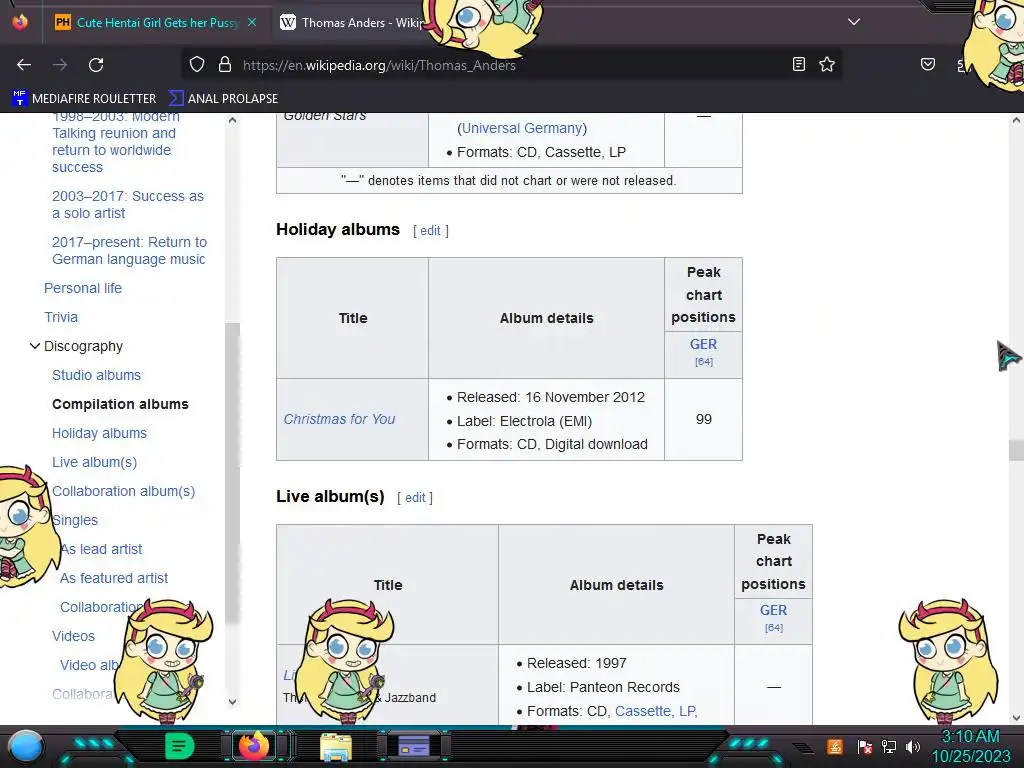Open the tracking protection shield icon
This screenshot has height=768, width=1024.
pos(197,65)
